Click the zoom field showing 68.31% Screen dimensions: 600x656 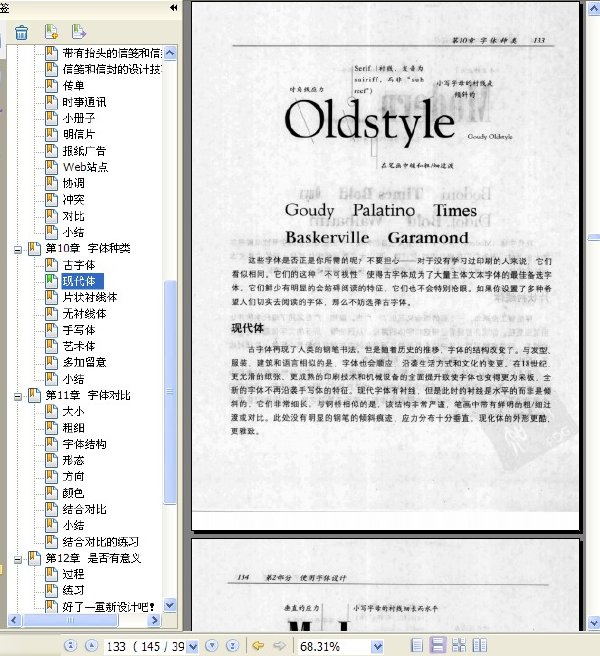pyautogui.click(x=334, y=646)
